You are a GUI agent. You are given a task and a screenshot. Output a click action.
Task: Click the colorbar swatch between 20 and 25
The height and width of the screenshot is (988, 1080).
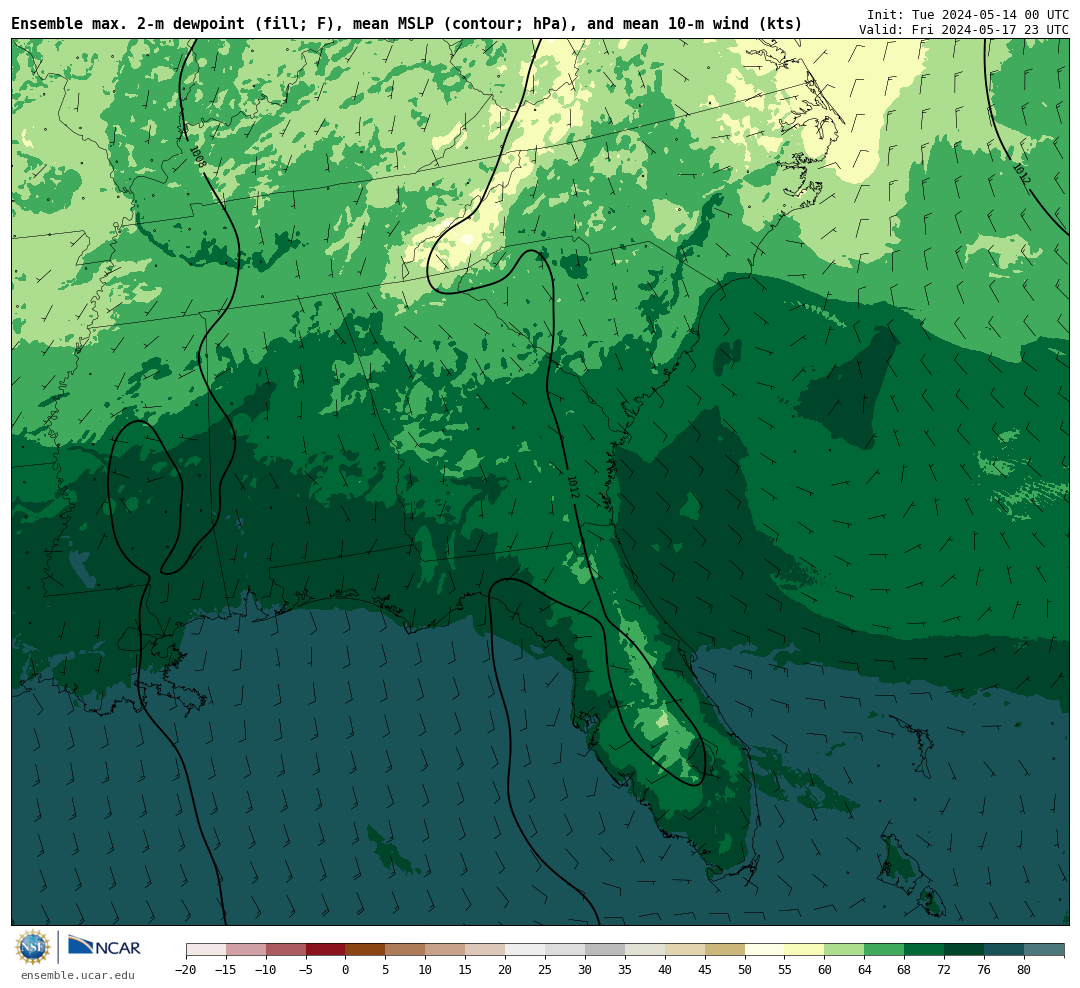pyautogui.click(x=526, y=950)
